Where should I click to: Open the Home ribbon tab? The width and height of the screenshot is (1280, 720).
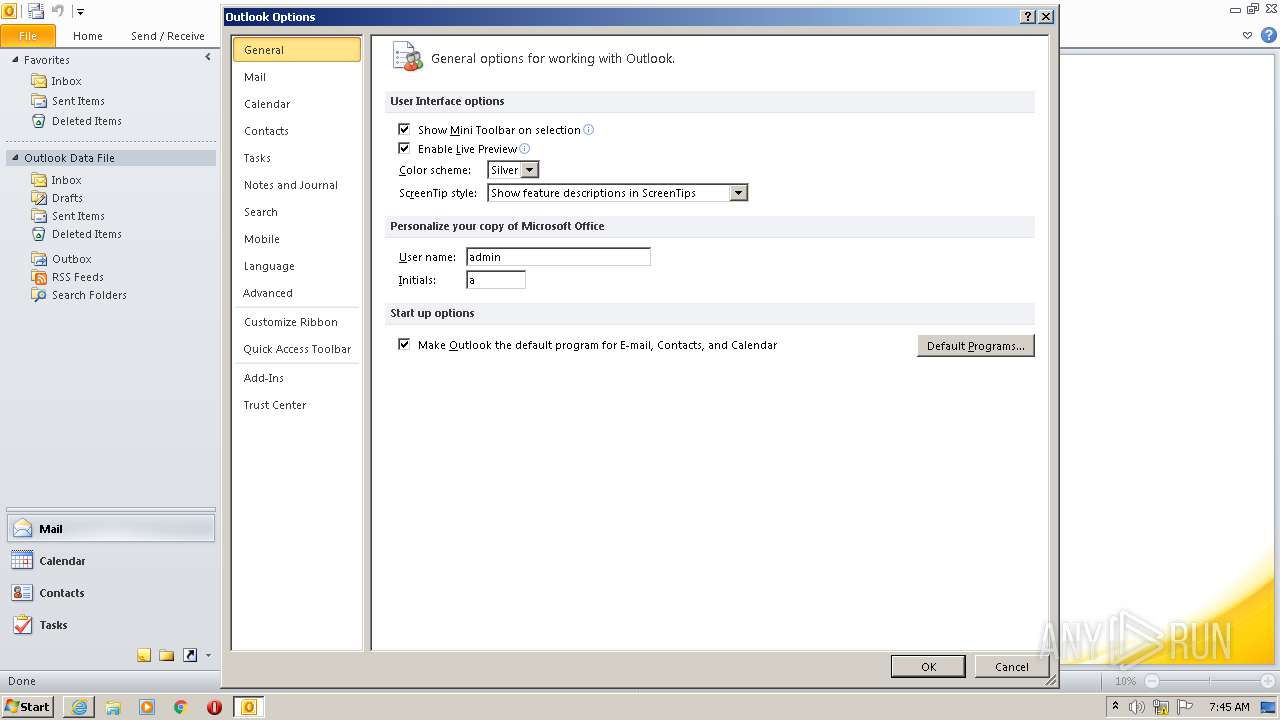[88, 36]
